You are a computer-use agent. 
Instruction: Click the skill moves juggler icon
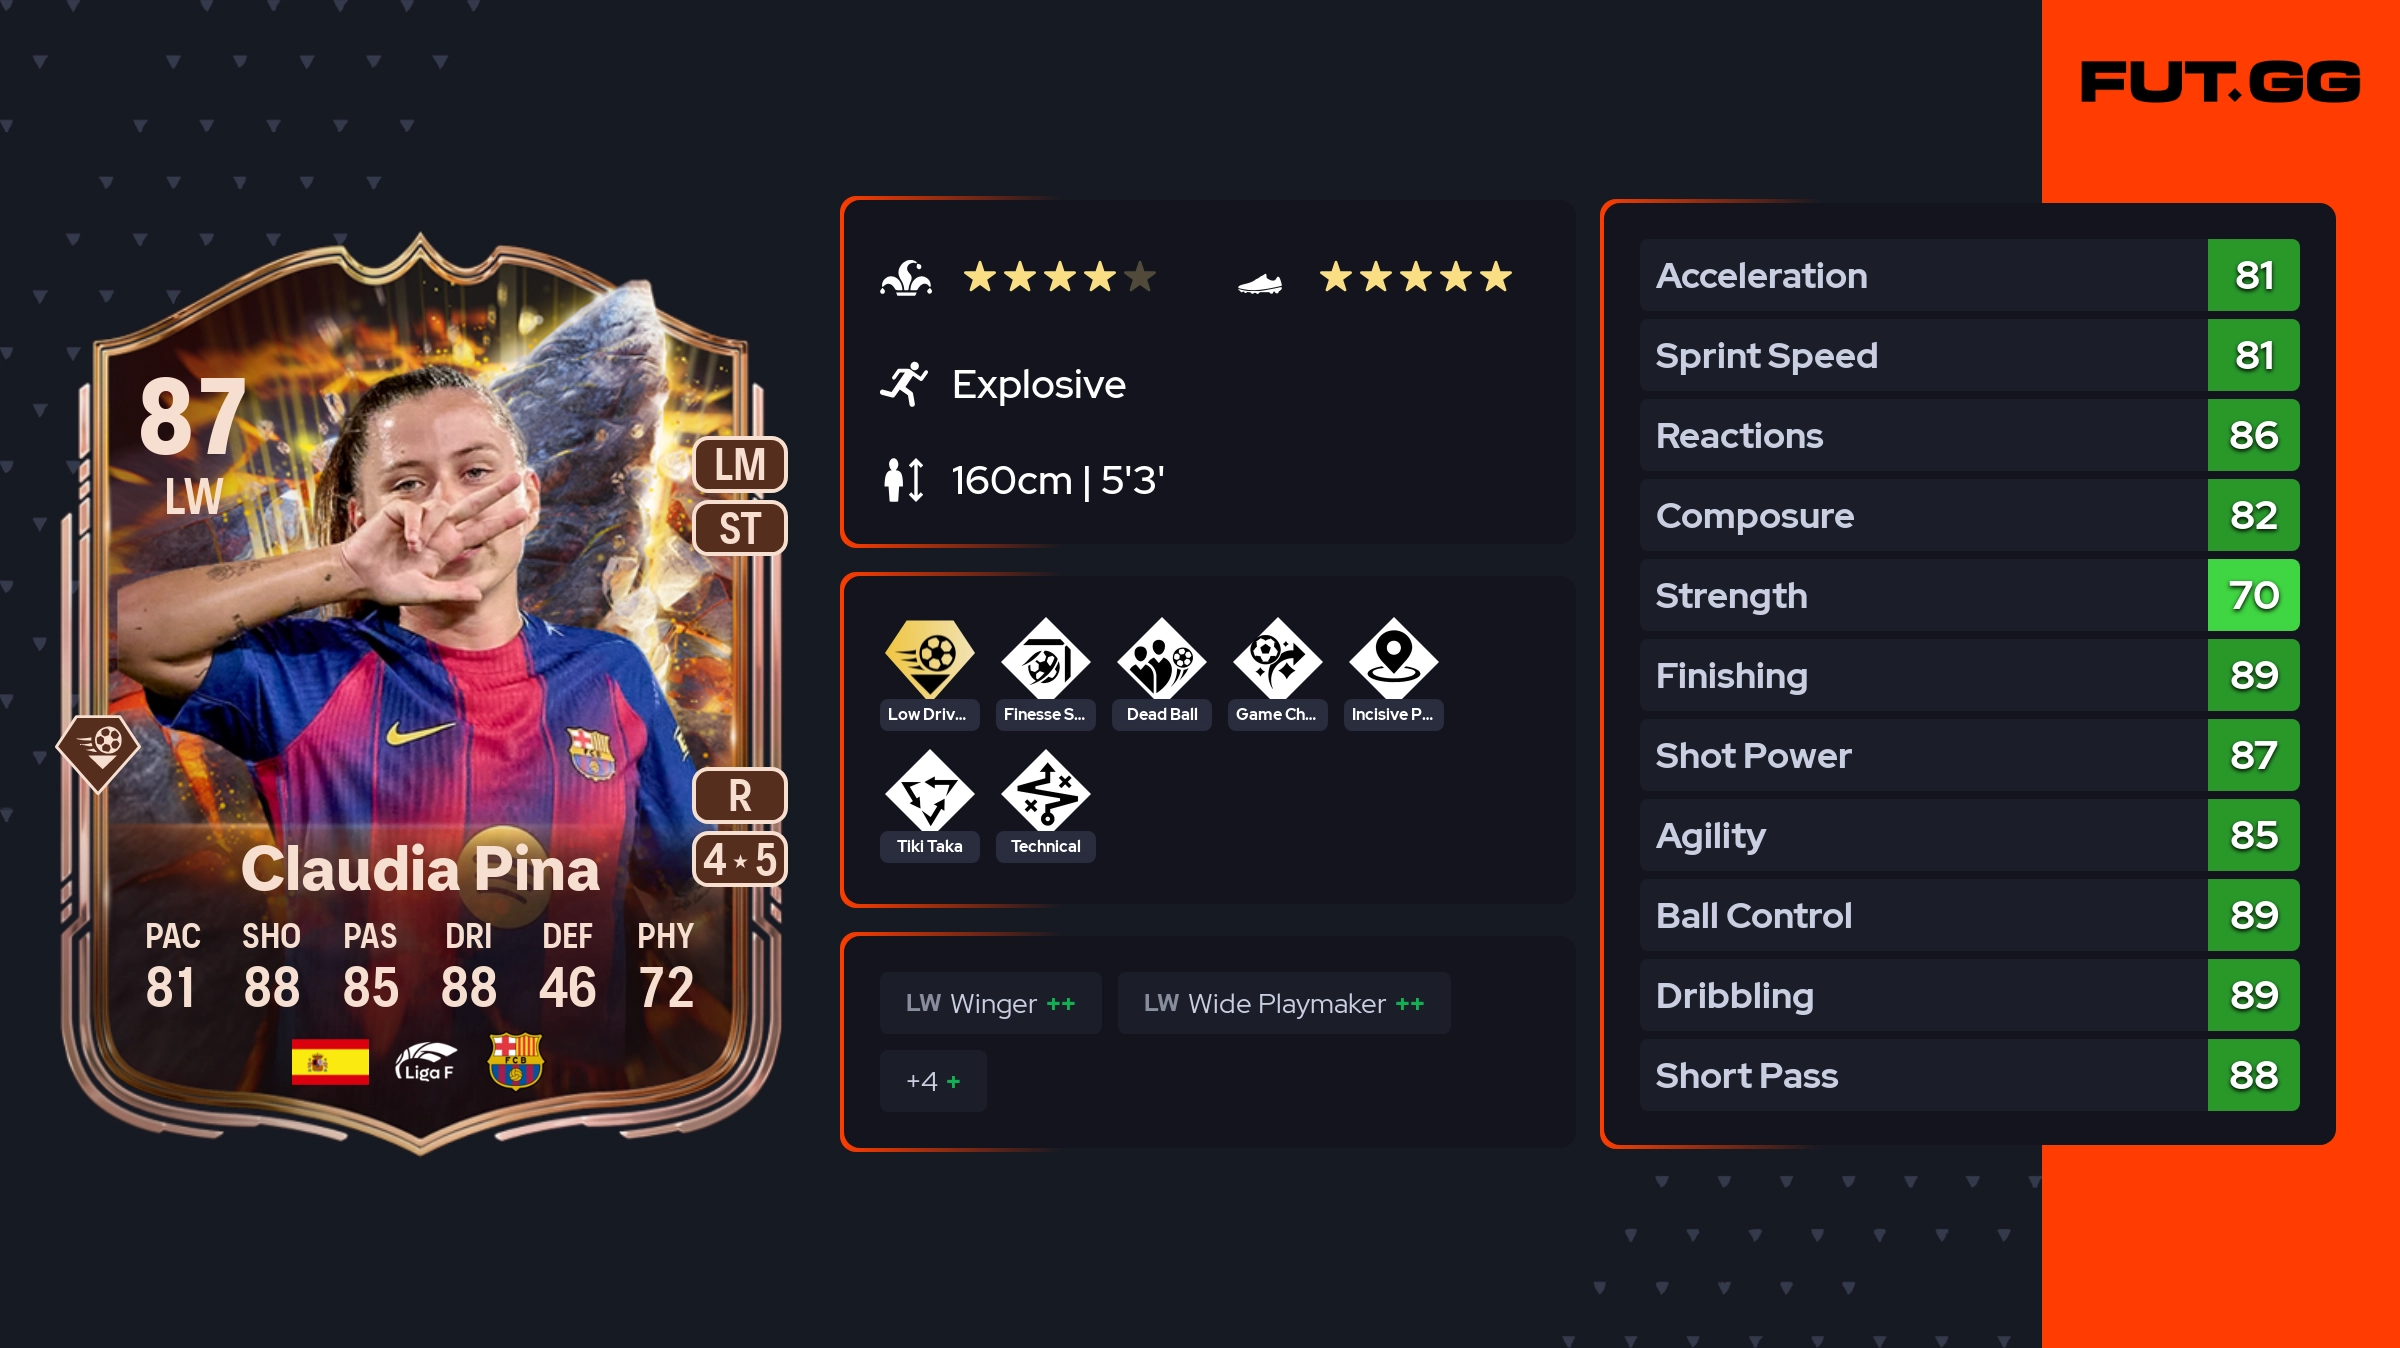[x=906, y=278]
